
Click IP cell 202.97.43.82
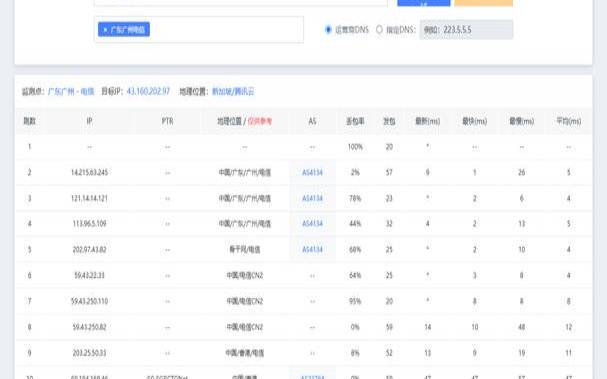tap(89, 250)
